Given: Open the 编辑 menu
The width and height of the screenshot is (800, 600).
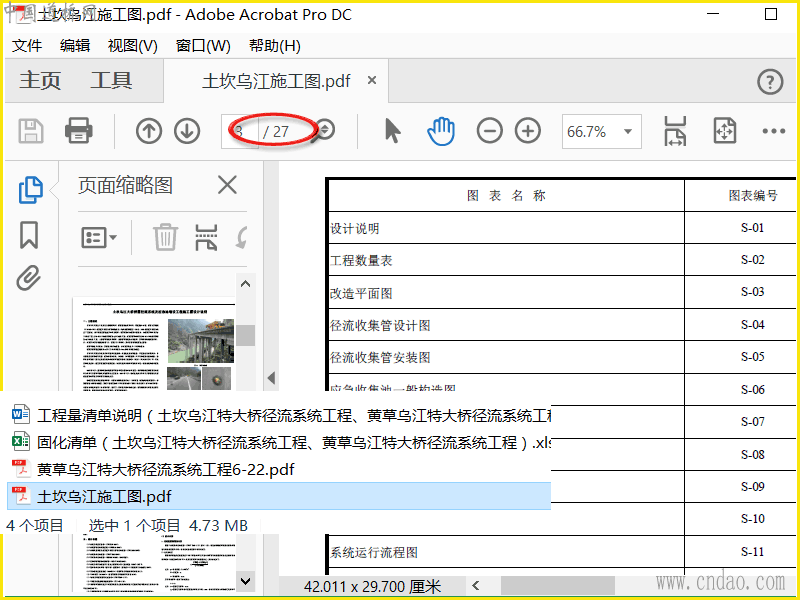Looking at the screenshot, I should (75, 46).
